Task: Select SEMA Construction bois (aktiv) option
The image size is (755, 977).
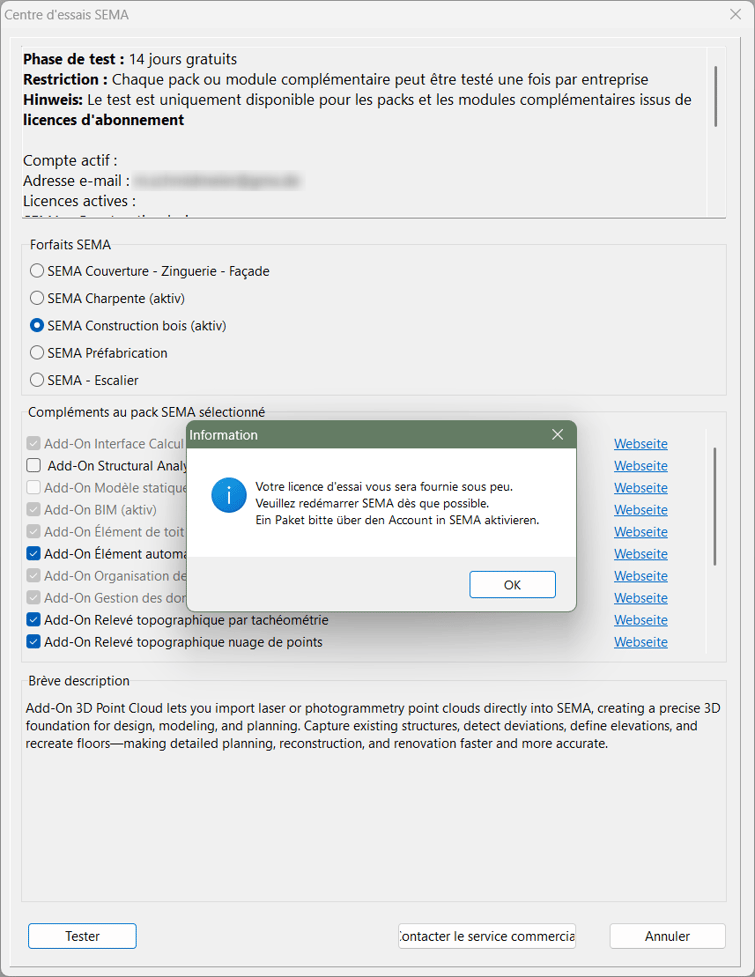Action: tap(37, 326)
